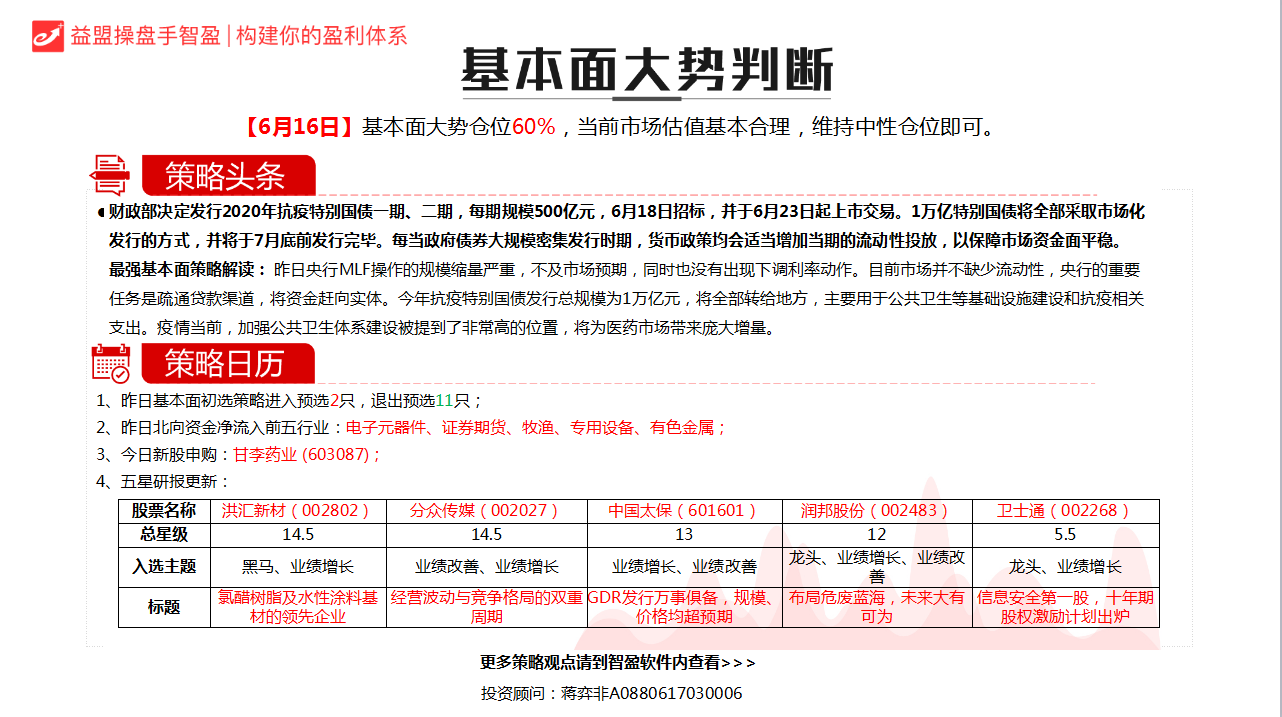1282x717 pixels.
Task: Click the 策略日历 calendar icon
Action: coord(110,363)
